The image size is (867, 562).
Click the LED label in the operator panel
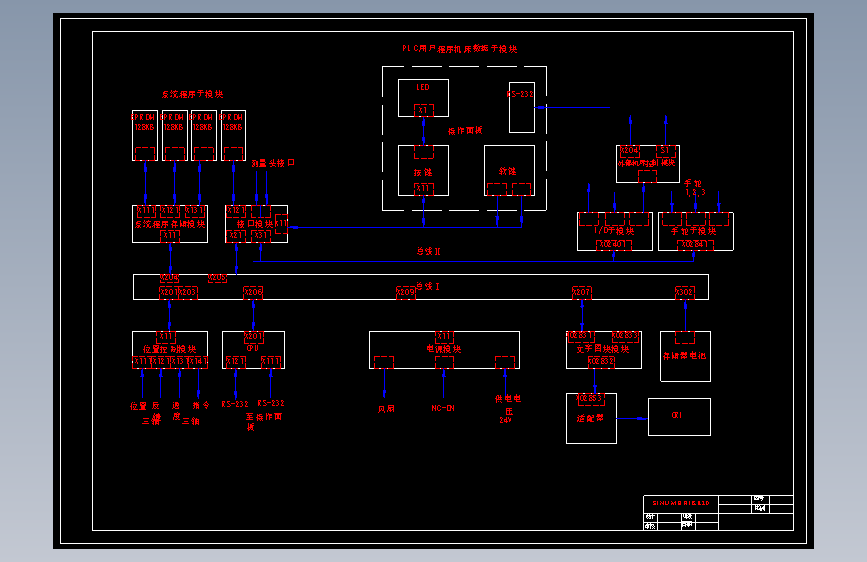click(423, 87)
